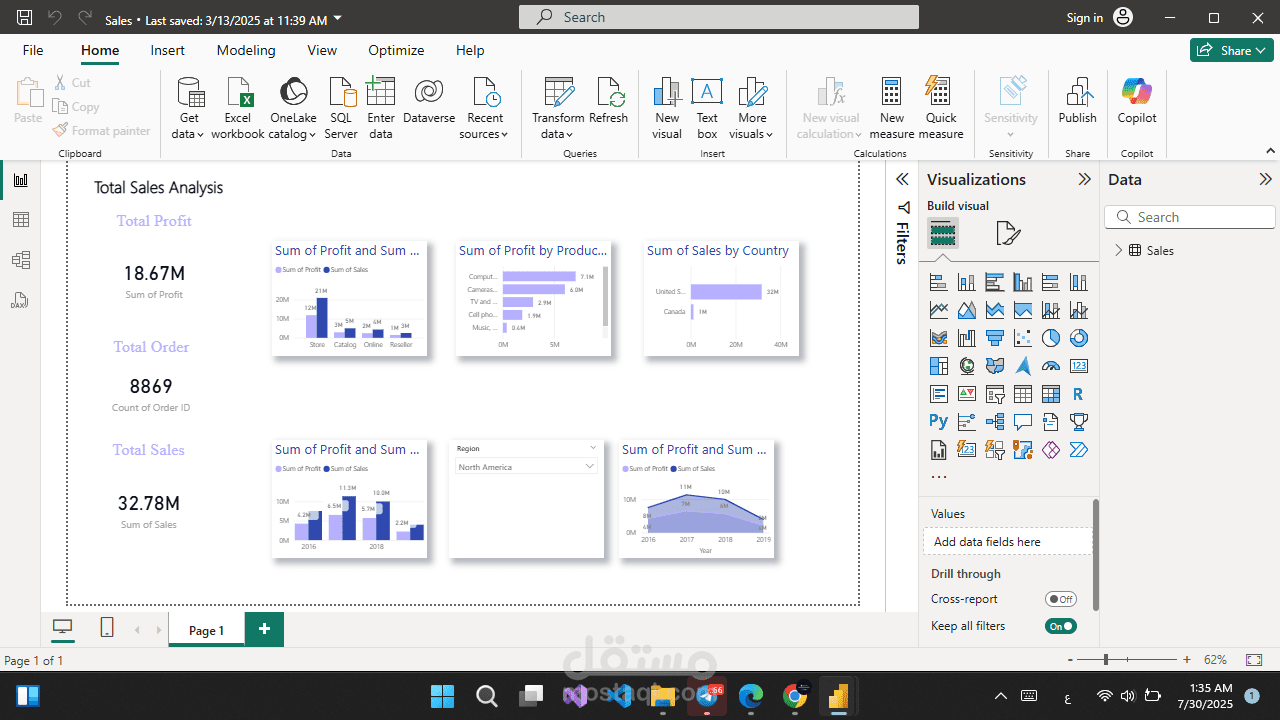Turn off Keep all filters toggle
1280x720 pixels.
(x=1060, y=626)
